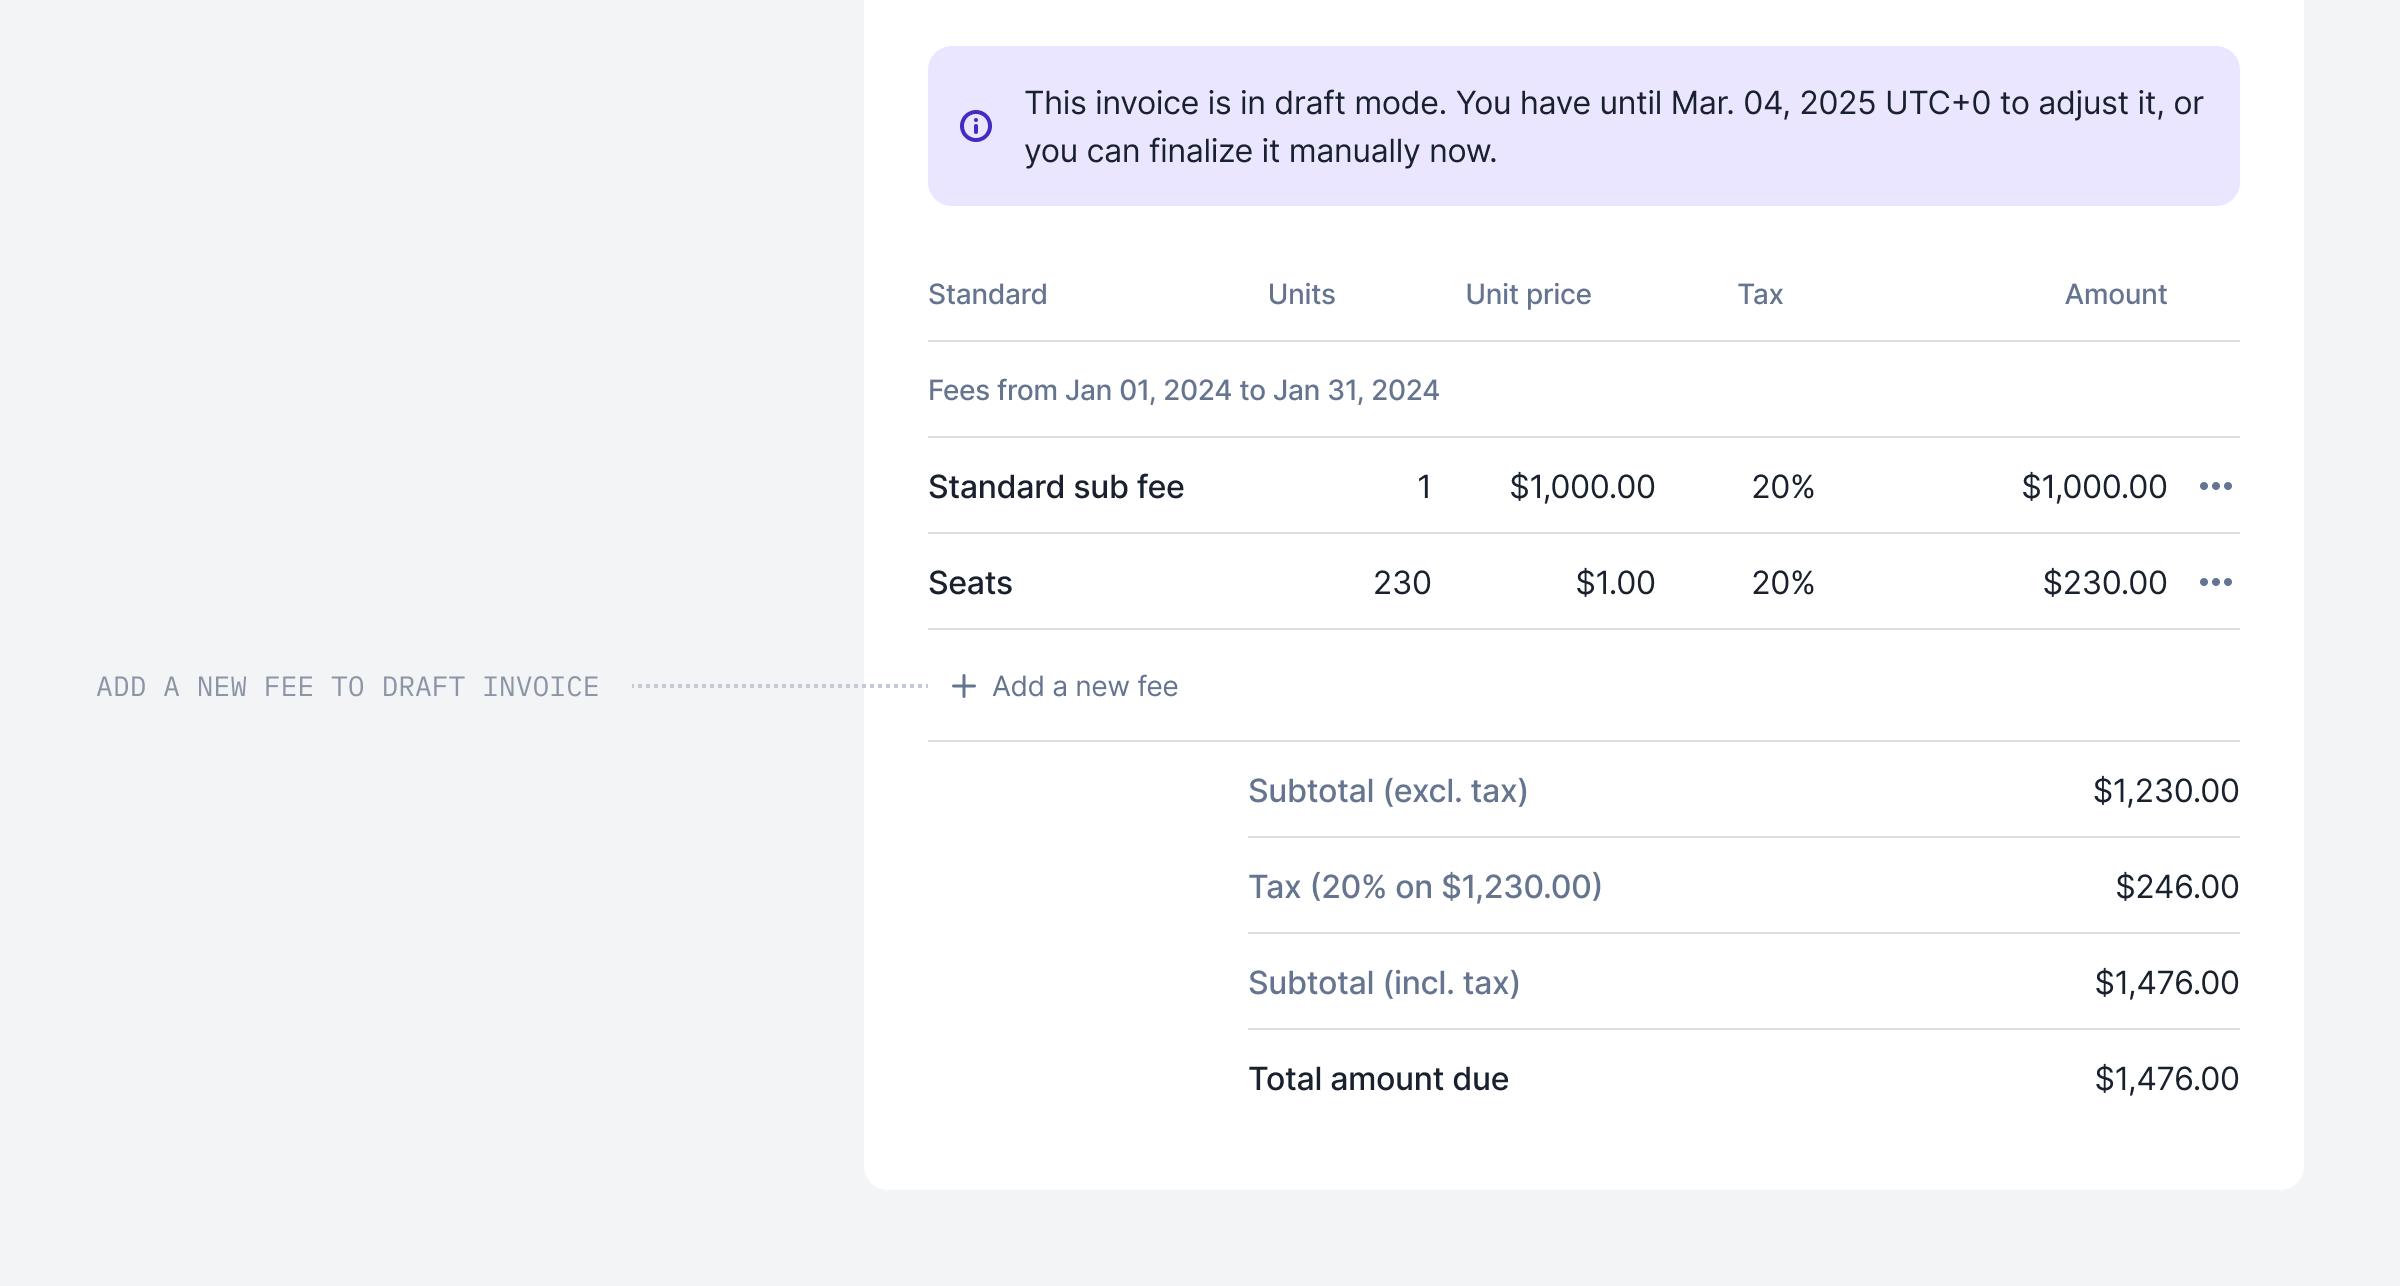Click the Tax column header
The width and height of the screenshot is (2400, 1286).
click(x=1760, y=295)
